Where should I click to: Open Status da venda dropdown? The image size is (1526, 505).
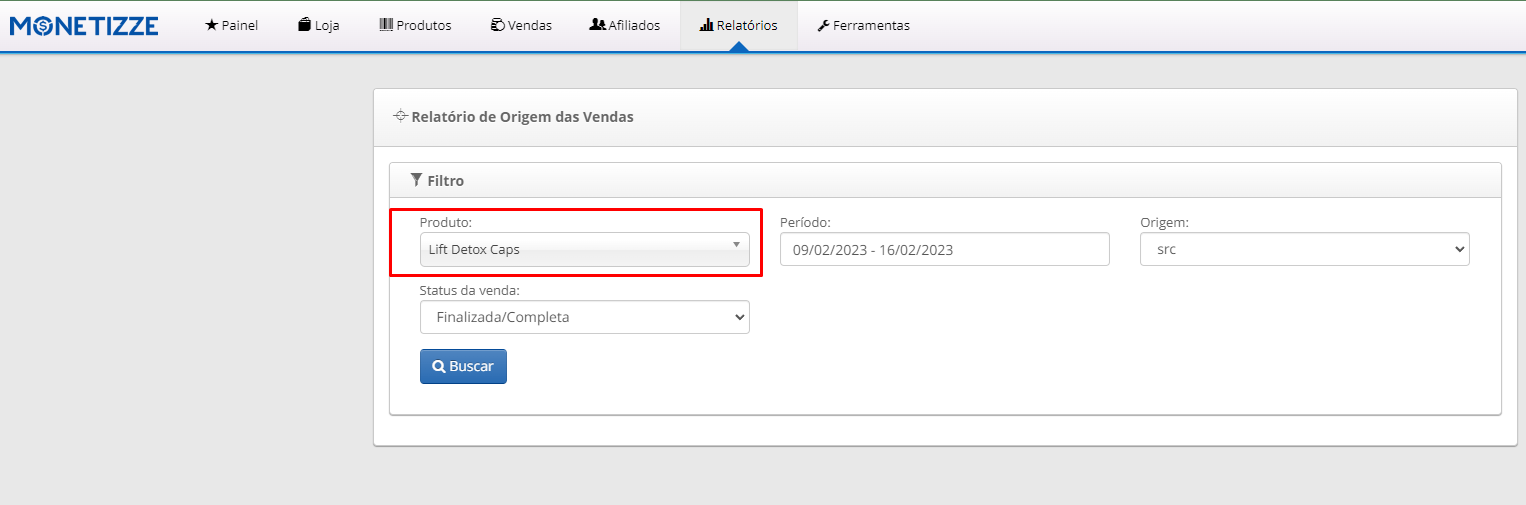point(585,317)
